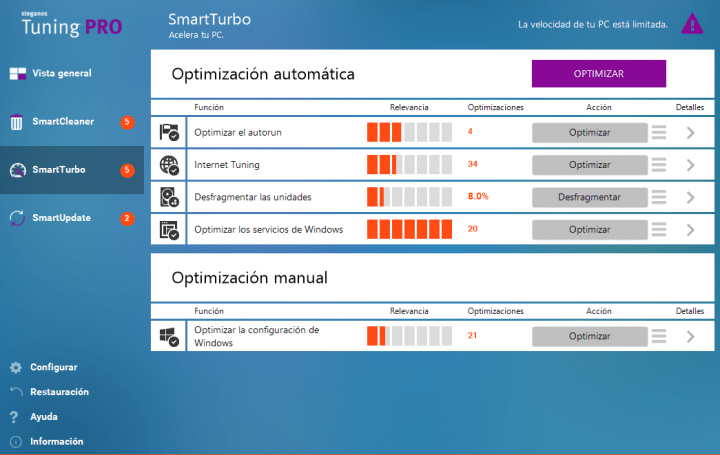The width and height of the screenshot is (720, 455).
Task: Click the defragmentation value 8.0%
Action: 478,196
